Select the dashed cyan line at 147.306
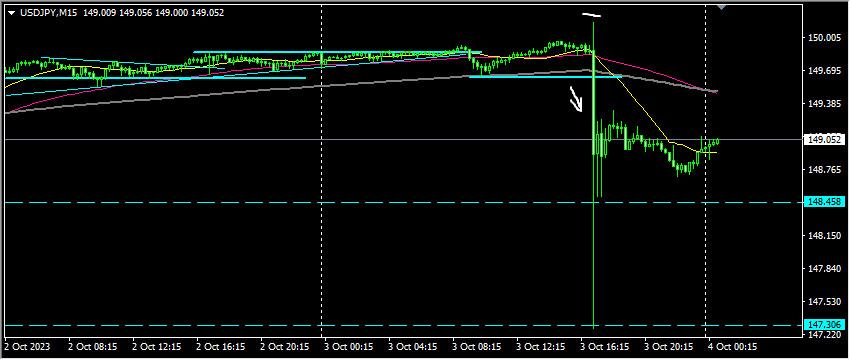850x360 pixels. (x=401, y=325)
